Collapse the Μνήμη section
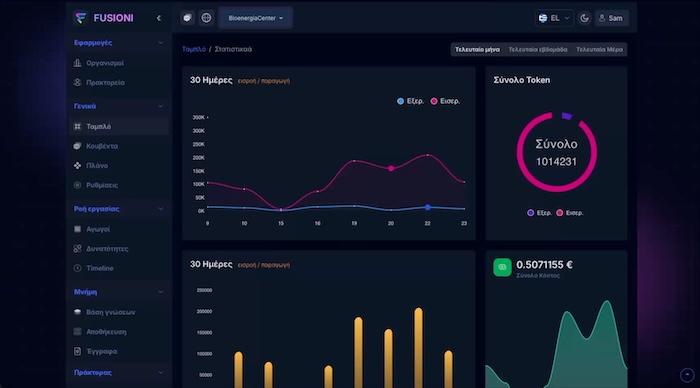Viewport: 700px width, 388px height. (160, 292)
